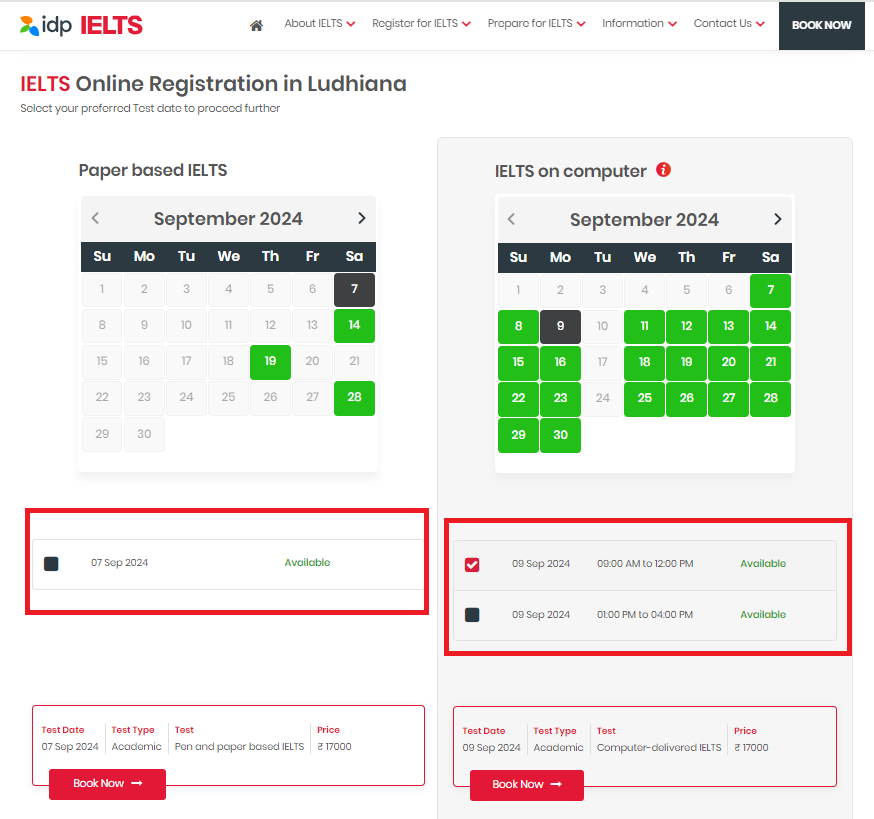This screenshot has width=874, height=819.
Task: Open the Register for IELTS menu
Action: pyautogui.click(x=421, y=22)
